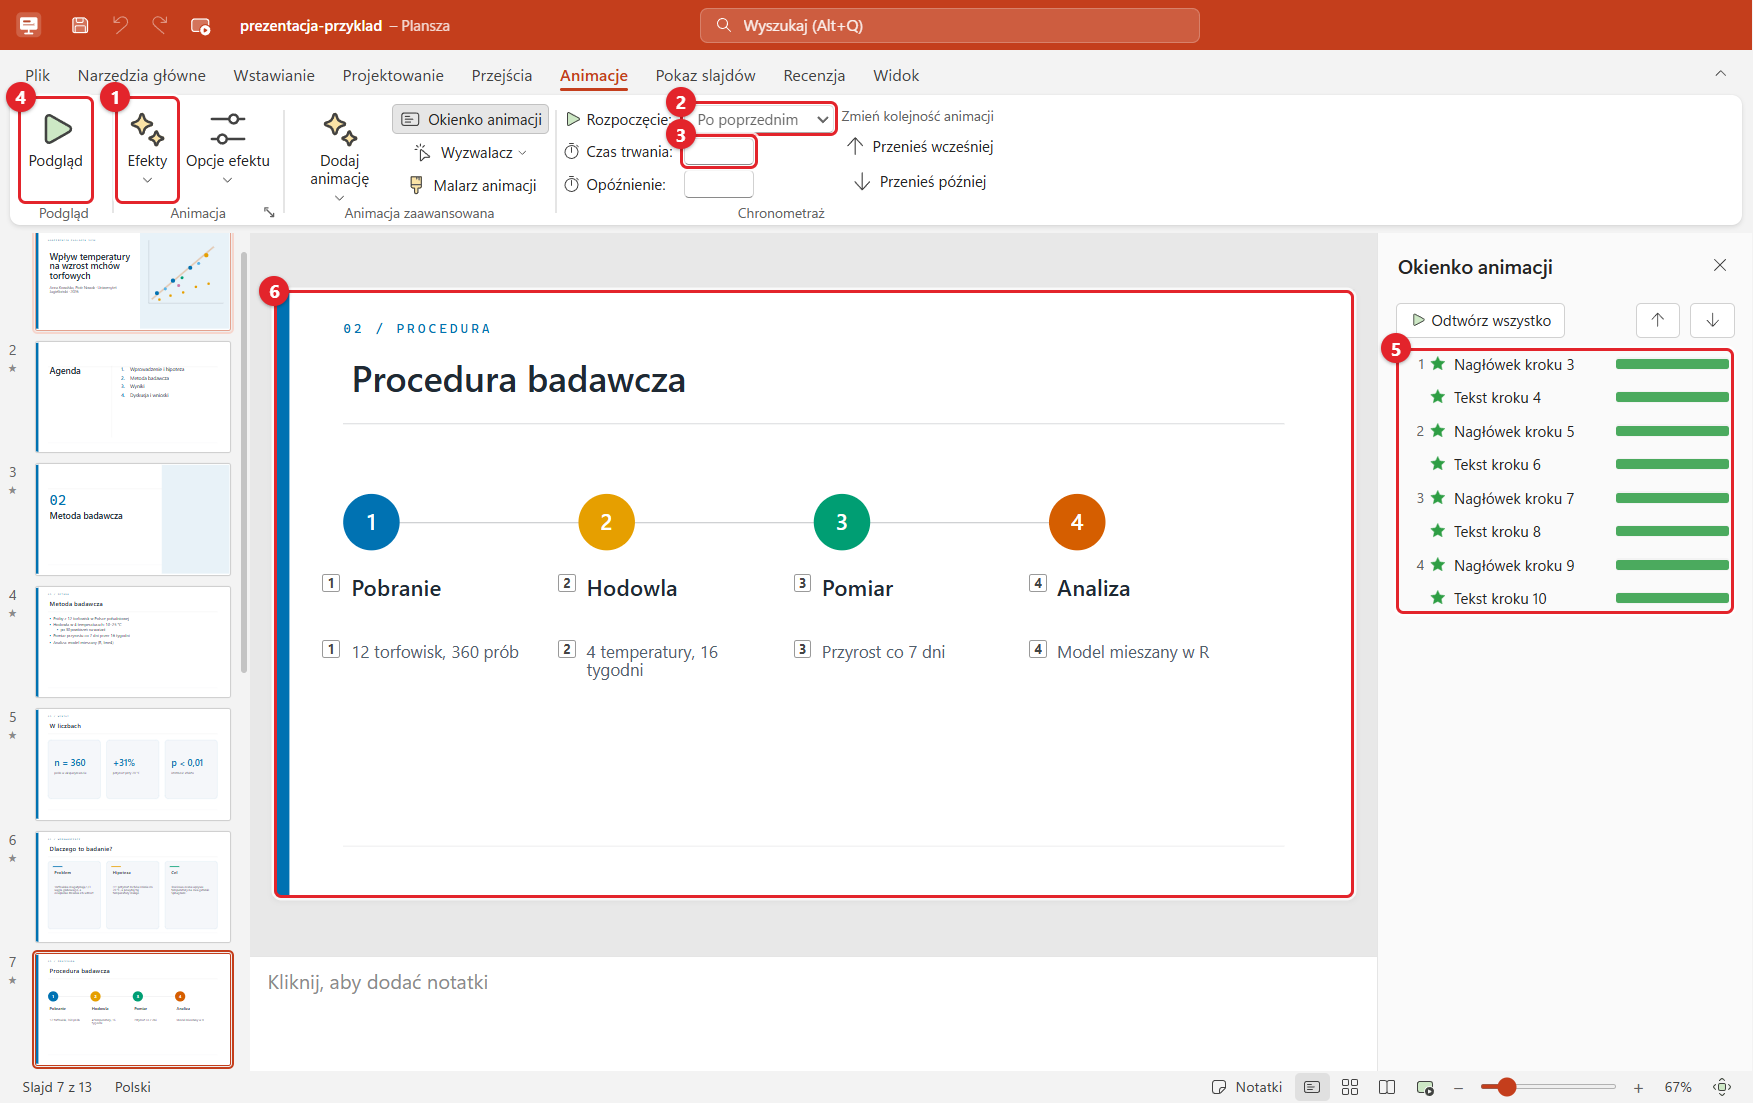The width and height of the screenshot is (1753, 1103).
Task: Select Nagłówek kroku 9 animation entry
Action: (1566, 566)
